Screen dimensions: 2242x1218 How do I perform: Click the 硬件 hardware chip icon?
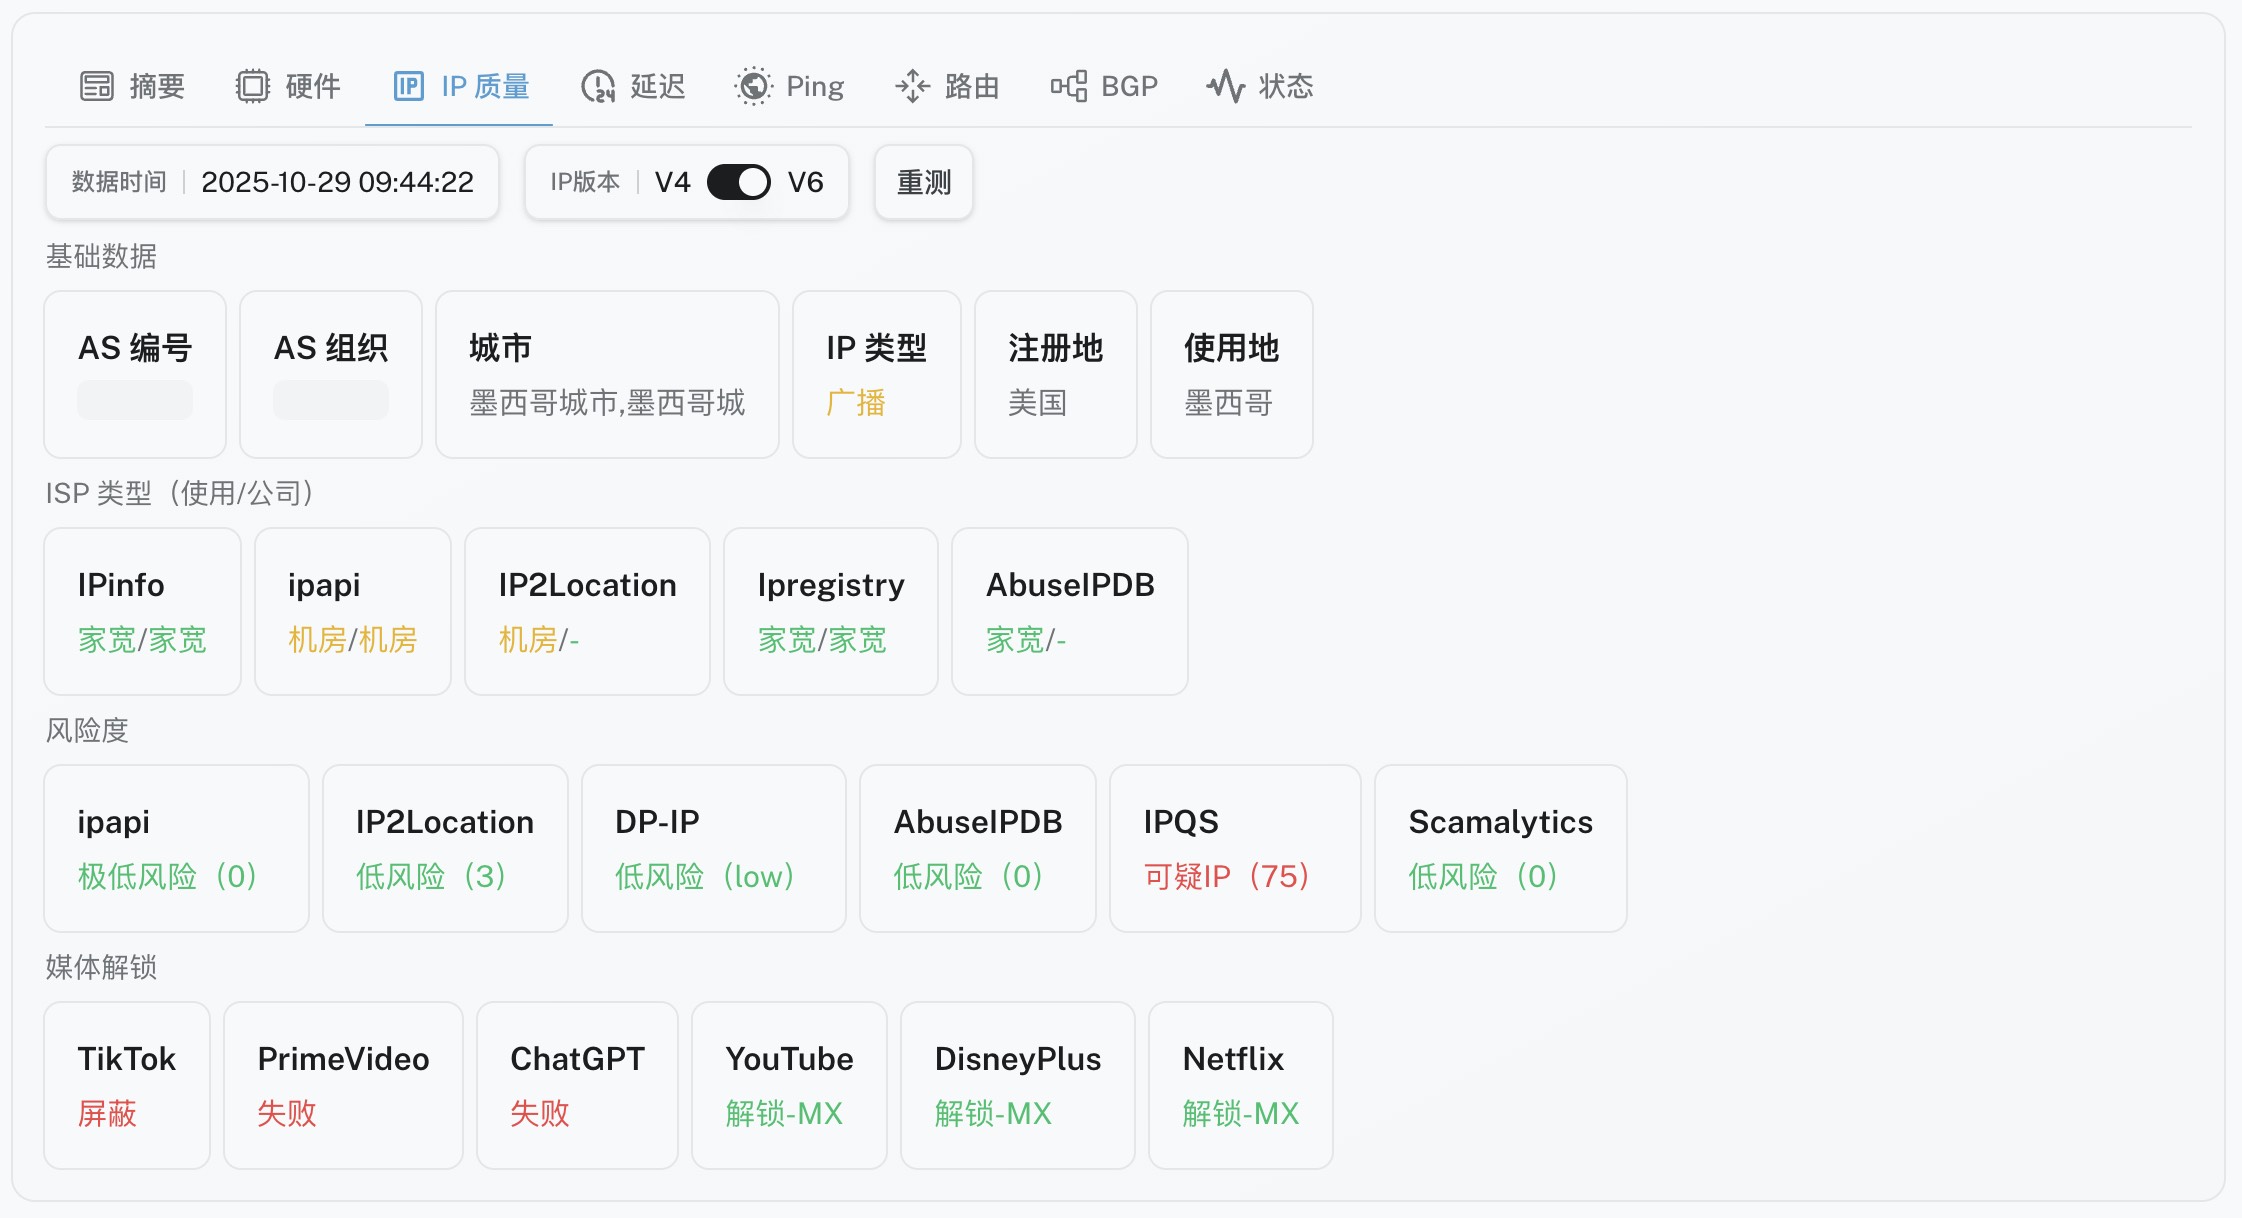coord(253,86)
